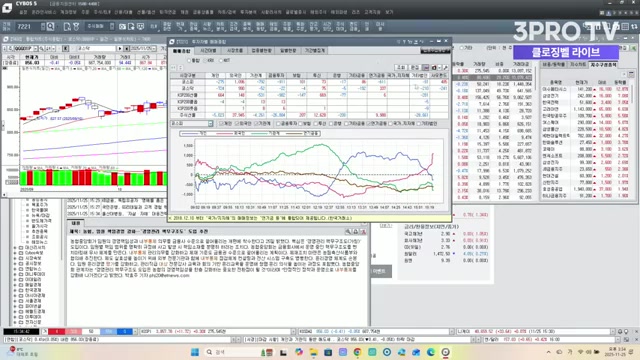
Task: Enable the 보험 checkbox
Action: click(x=301, y=123)
